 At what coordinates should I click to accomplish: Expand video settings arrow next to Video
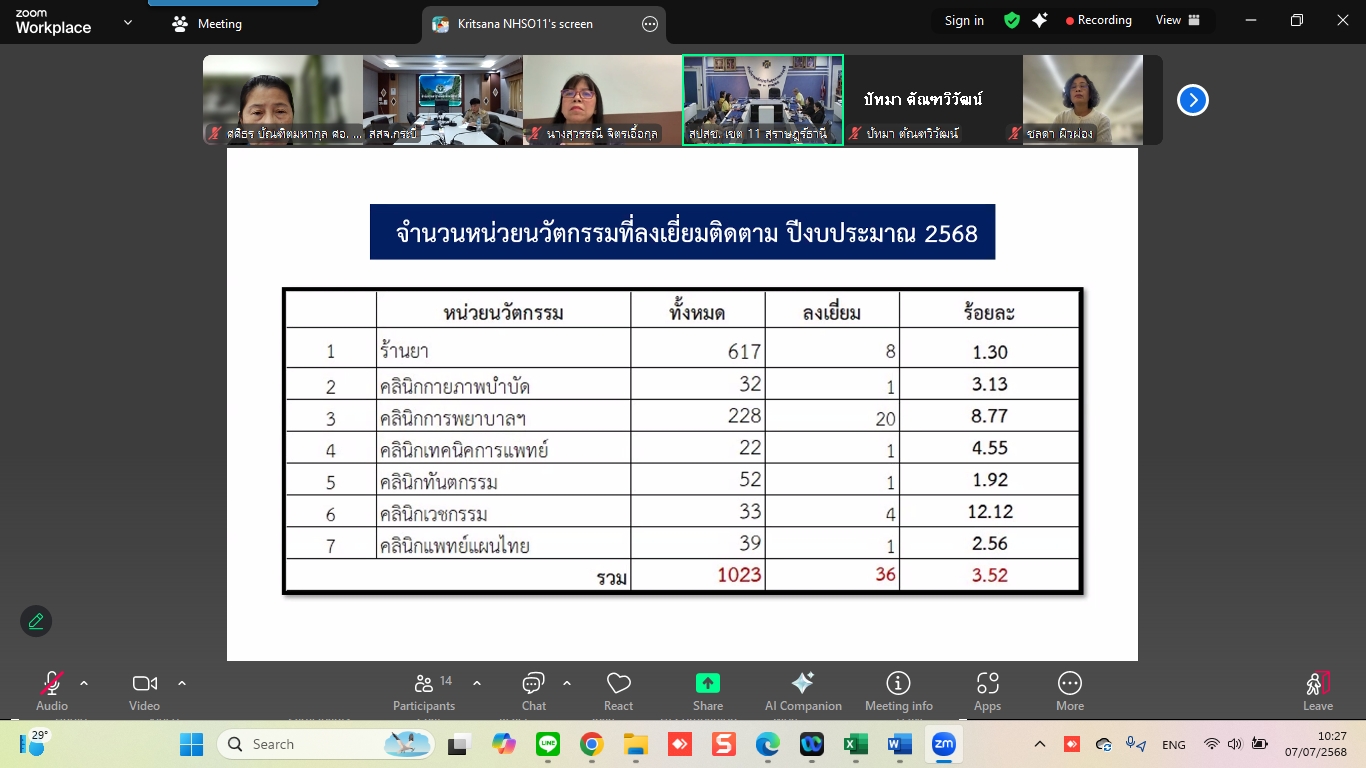182,684
